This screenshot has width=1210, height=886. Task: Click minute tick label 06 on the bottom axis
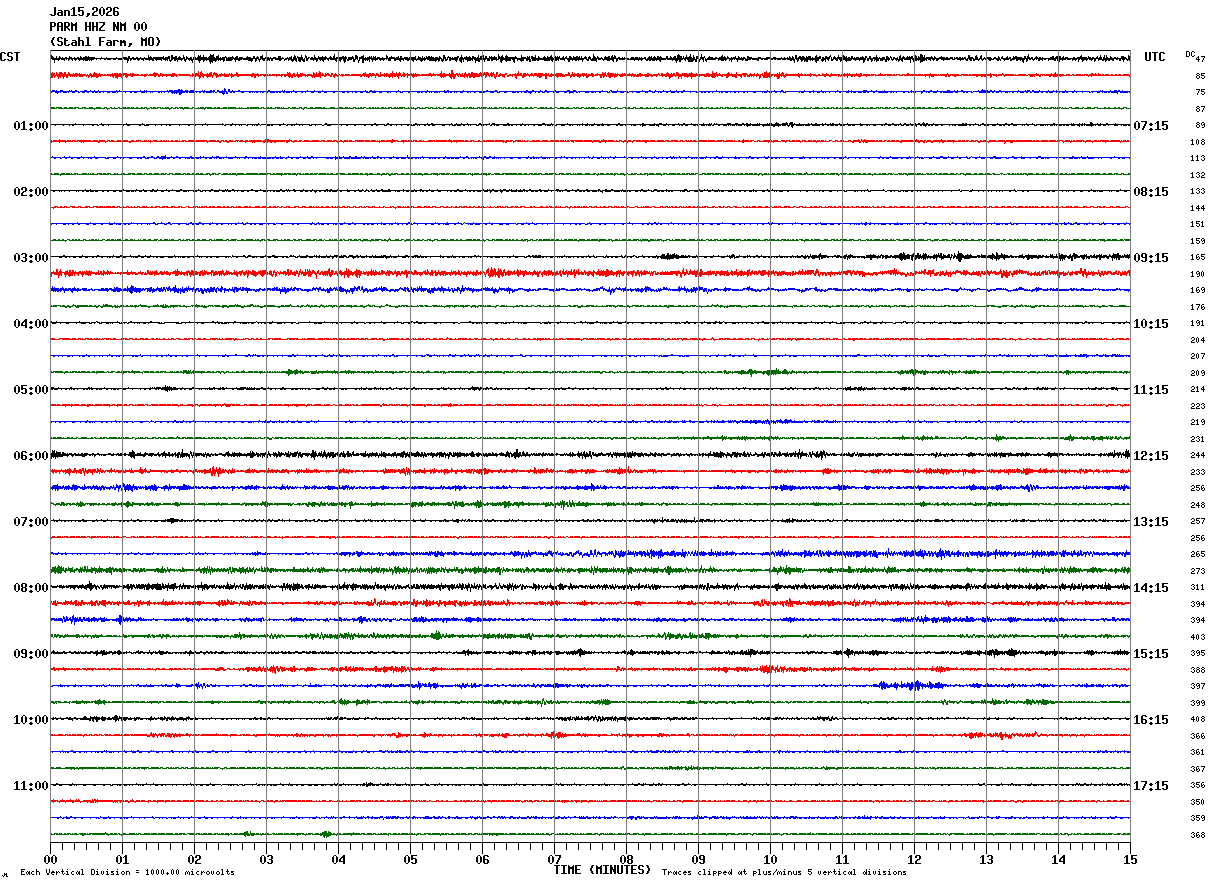coord(482,859)
